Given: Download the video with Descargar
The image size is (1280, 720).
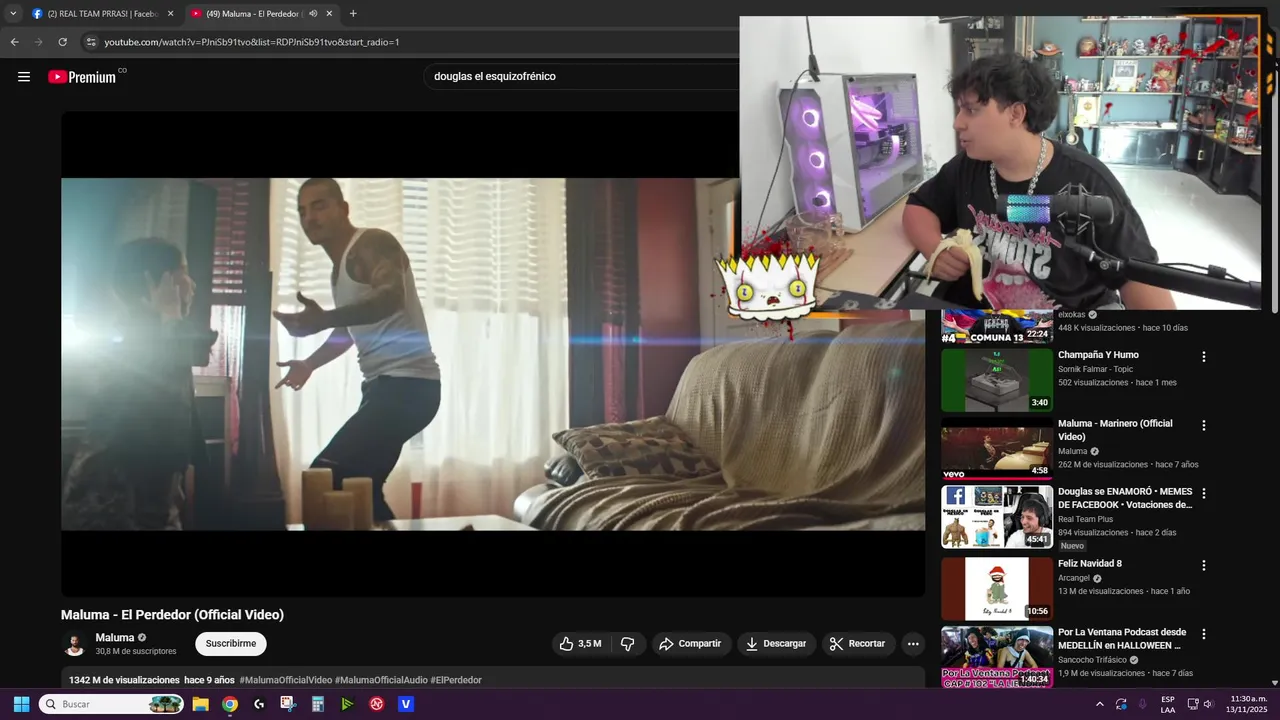Looking at the screenshot, I should pyautogui.click(x=775, y=644).
